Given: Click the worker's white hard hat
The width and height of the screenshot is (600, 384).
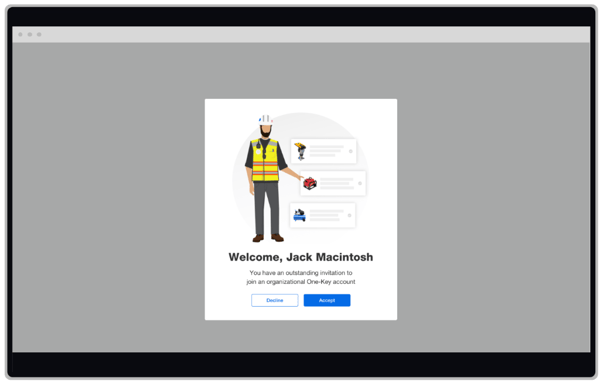Looking at the screenshot, I should 266,119.
